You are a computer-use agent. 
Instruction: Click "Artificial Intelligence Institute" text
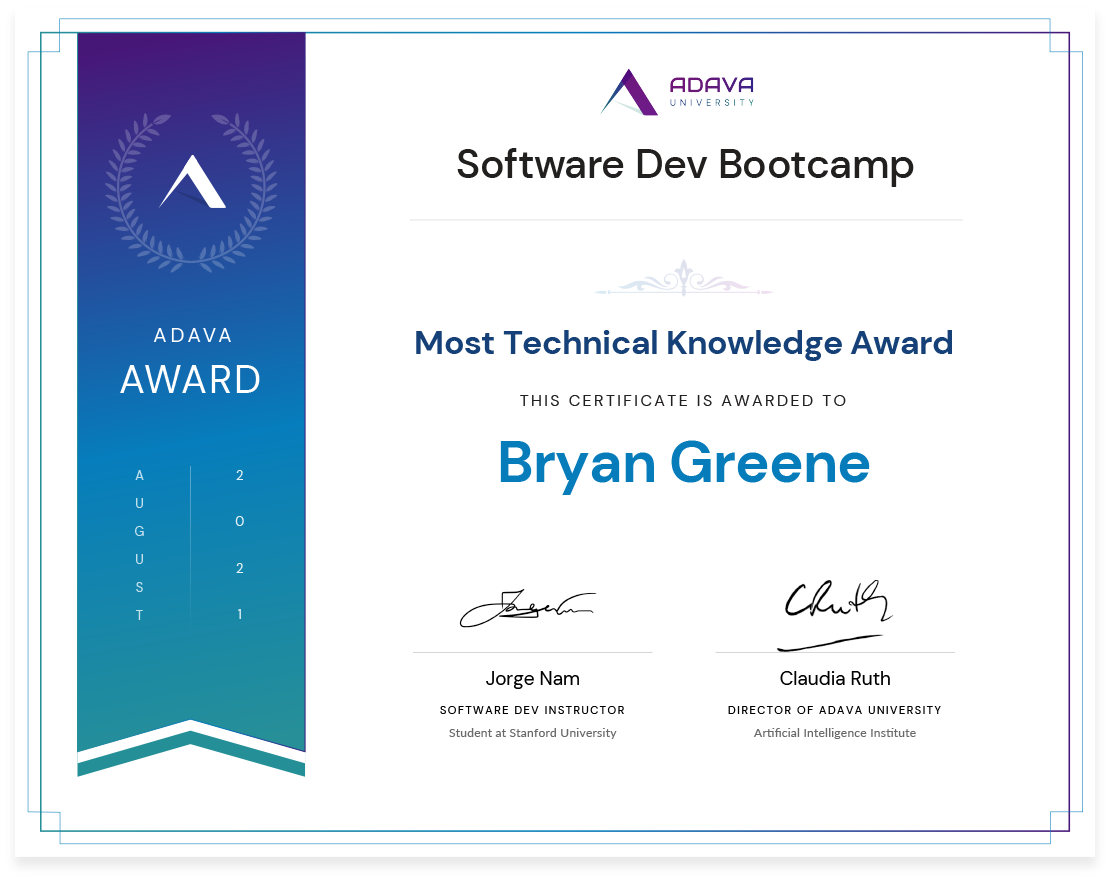[x=835, y=733]
